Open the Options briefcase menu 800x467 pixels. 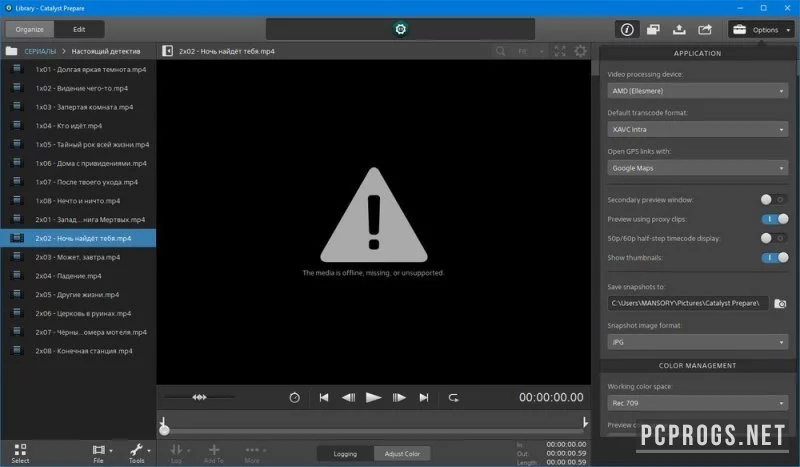click(x=761, y=30)
